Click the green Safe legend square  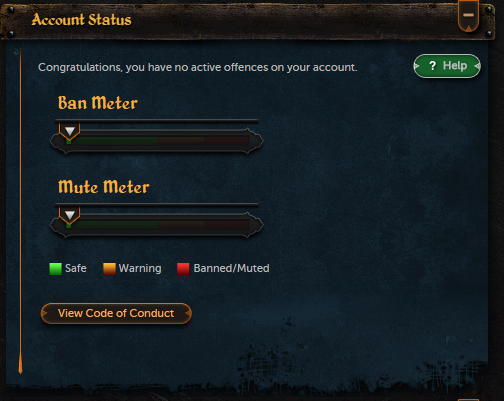[x=55, y=269]
